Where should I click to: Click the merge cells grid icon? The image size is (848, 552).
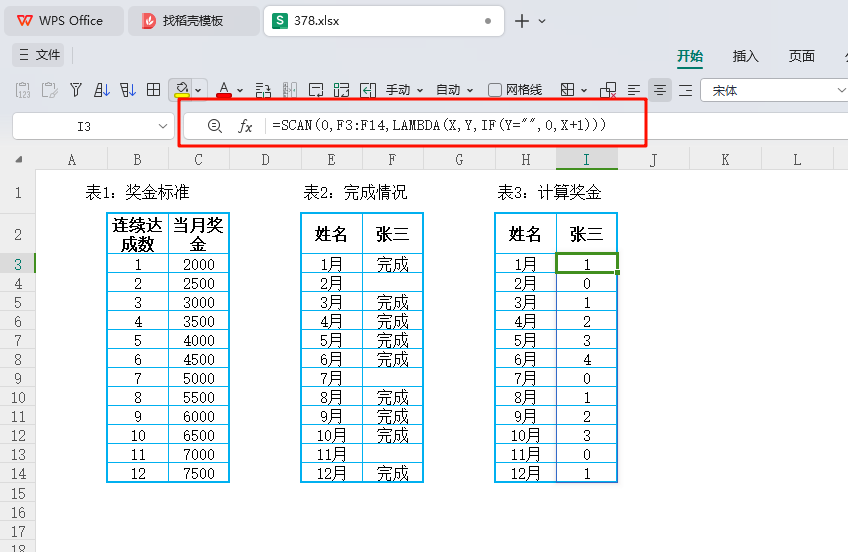[x=567, y=90]
